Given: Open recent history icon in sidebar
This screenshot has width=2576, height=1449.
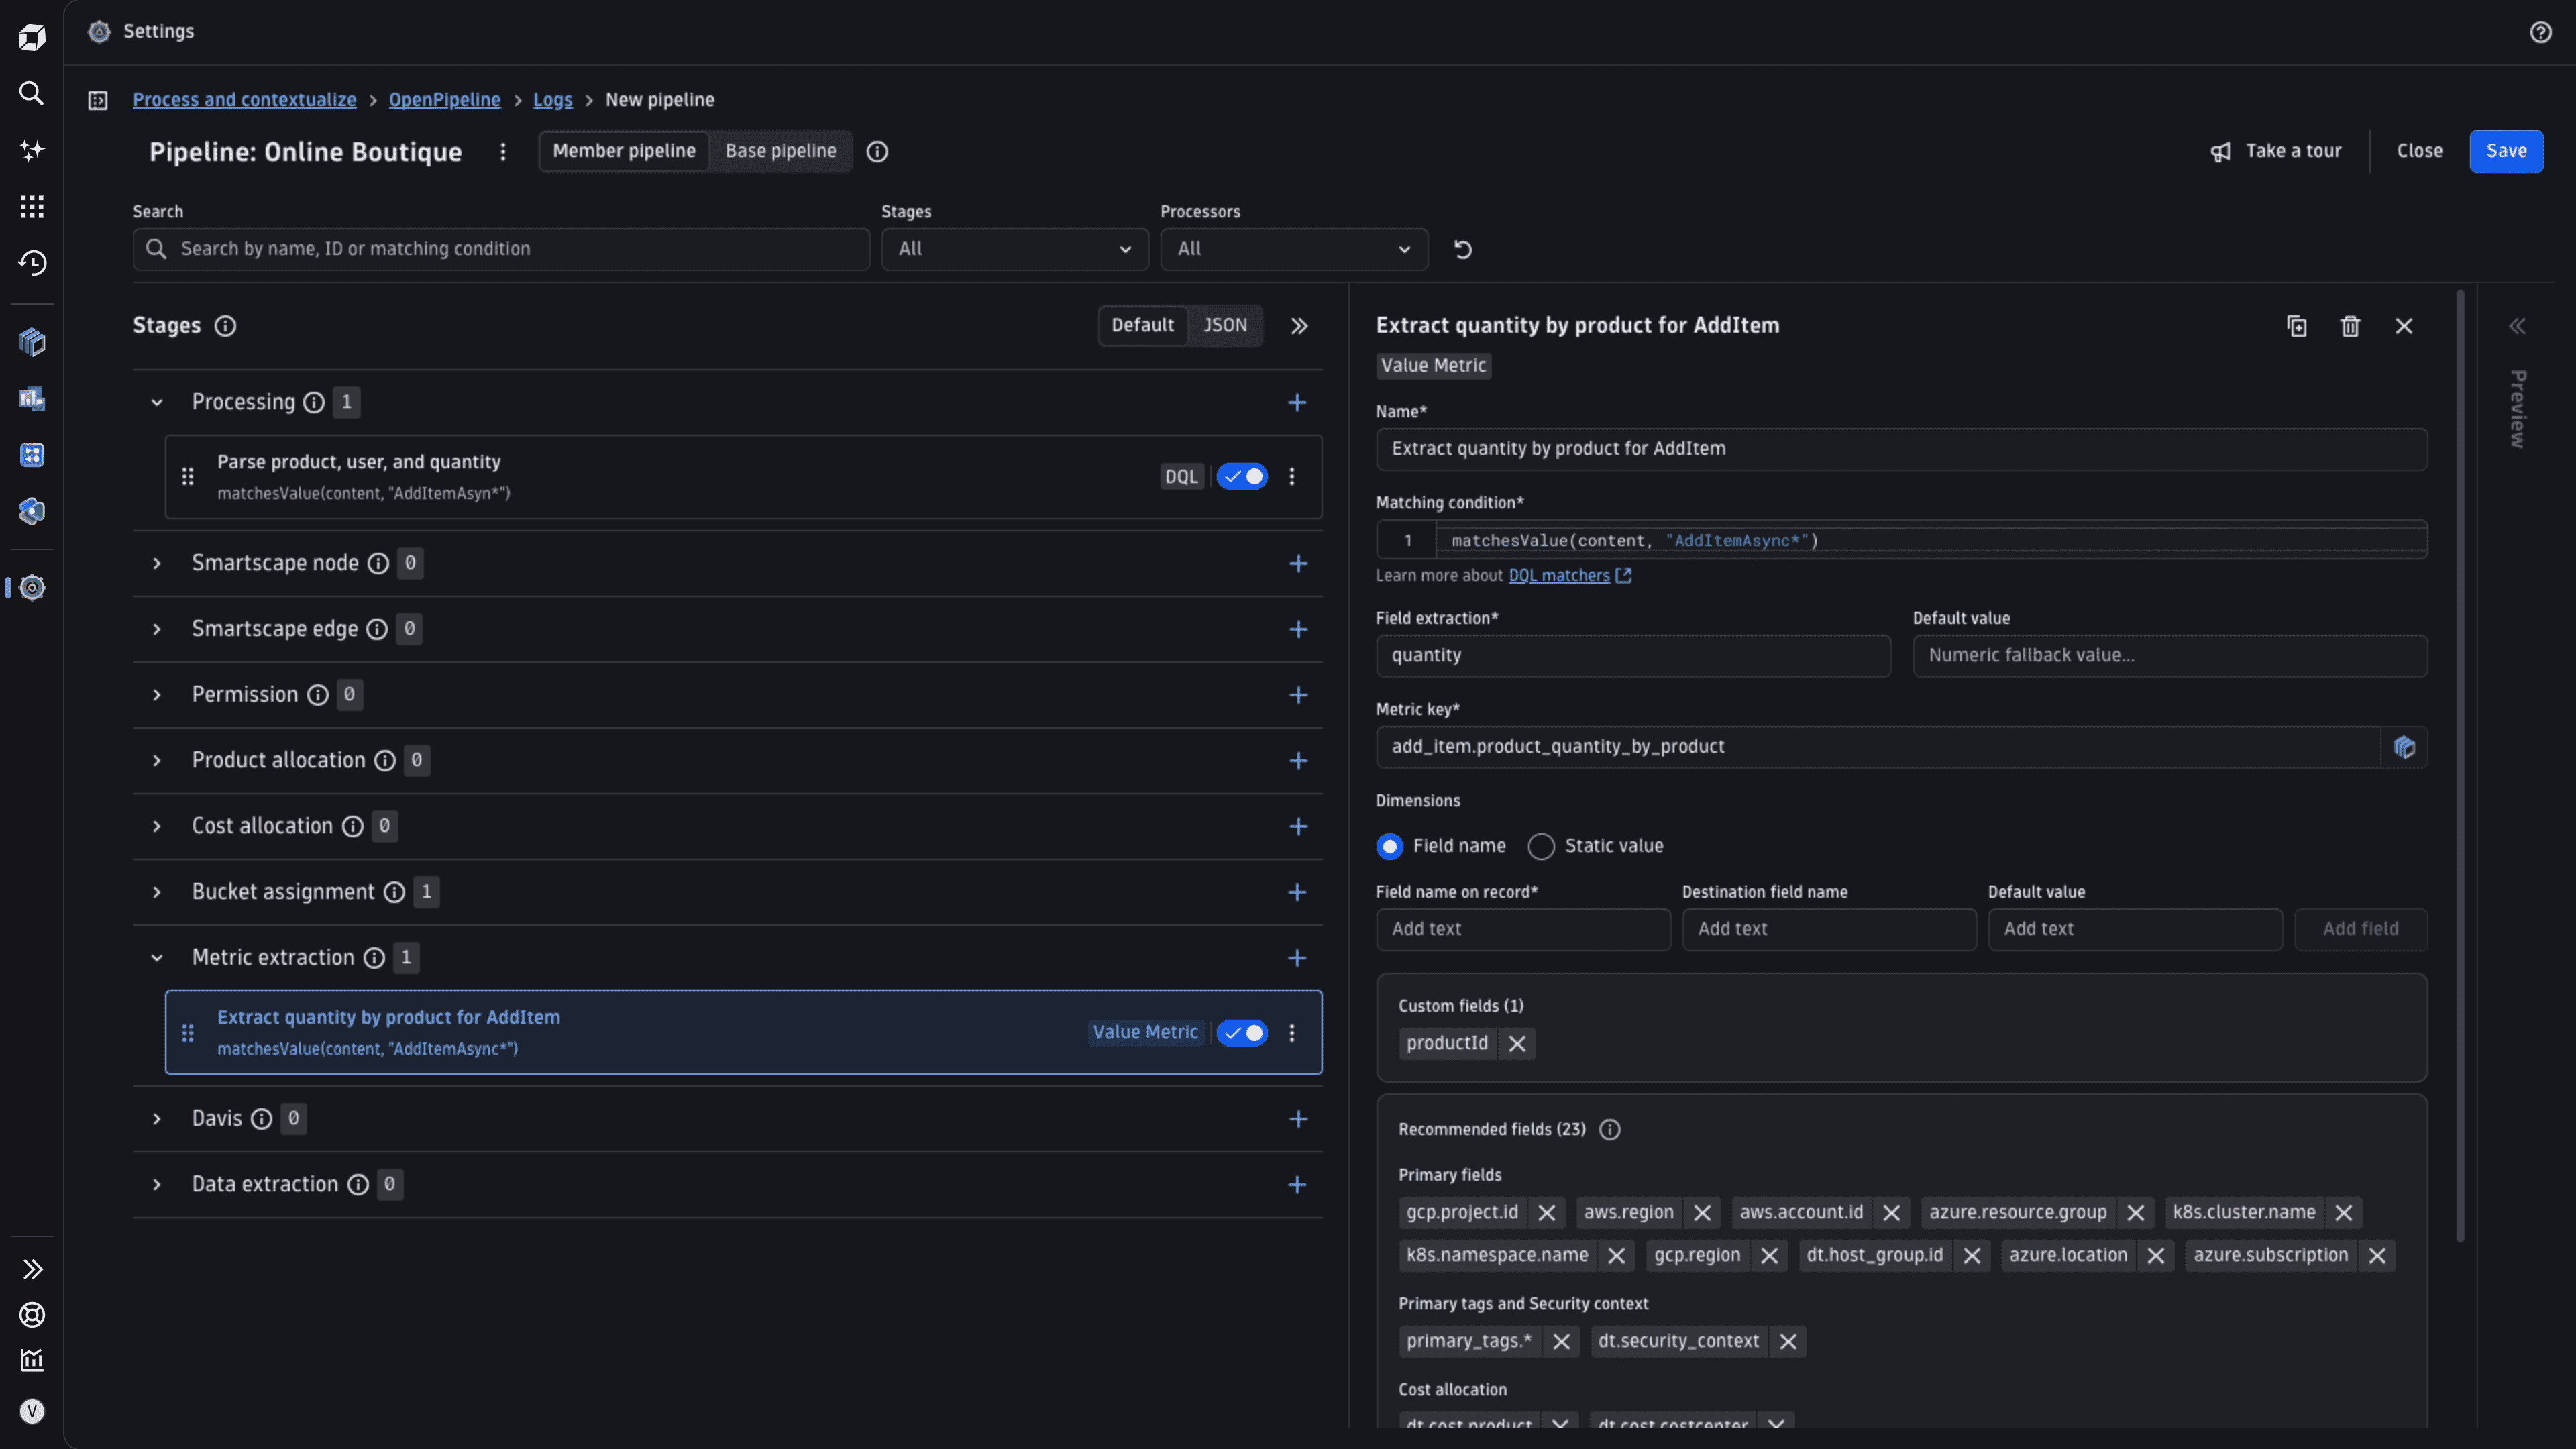Looking at the screenshot, I should (x=32, y=262).
